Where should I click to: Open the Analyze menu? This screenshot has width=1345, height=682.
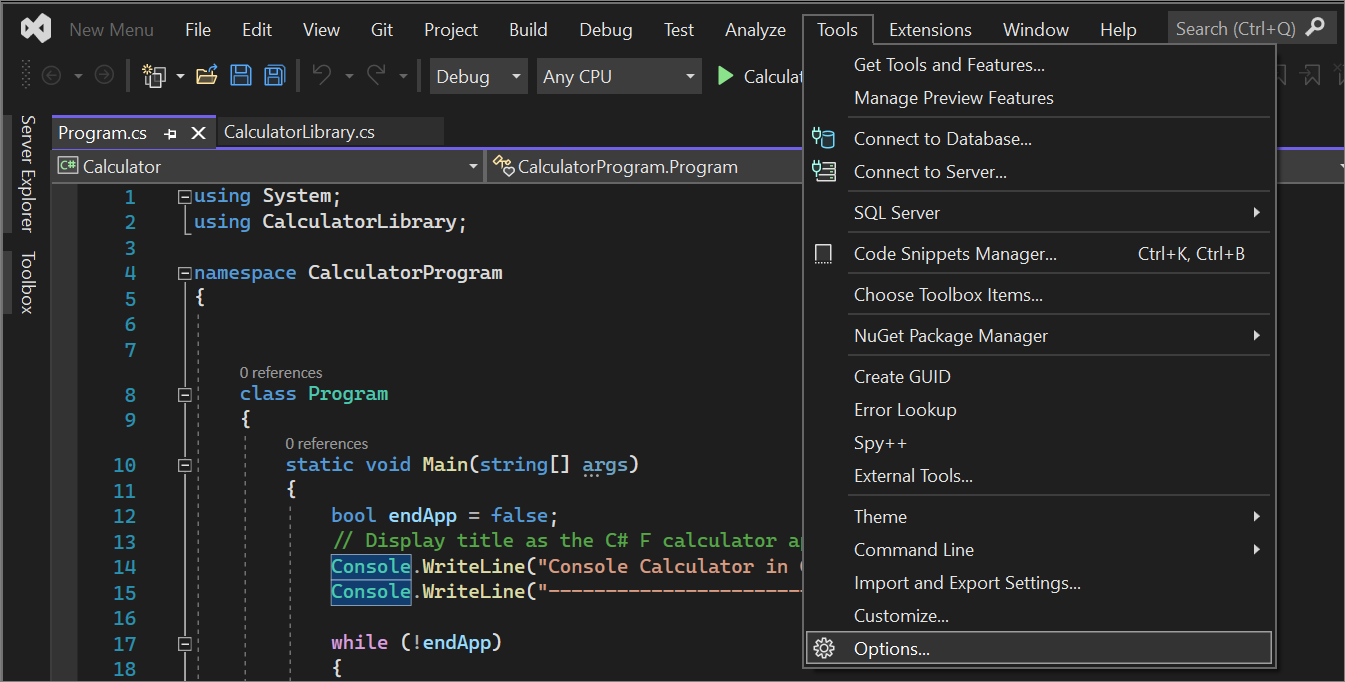click(756, 30)
